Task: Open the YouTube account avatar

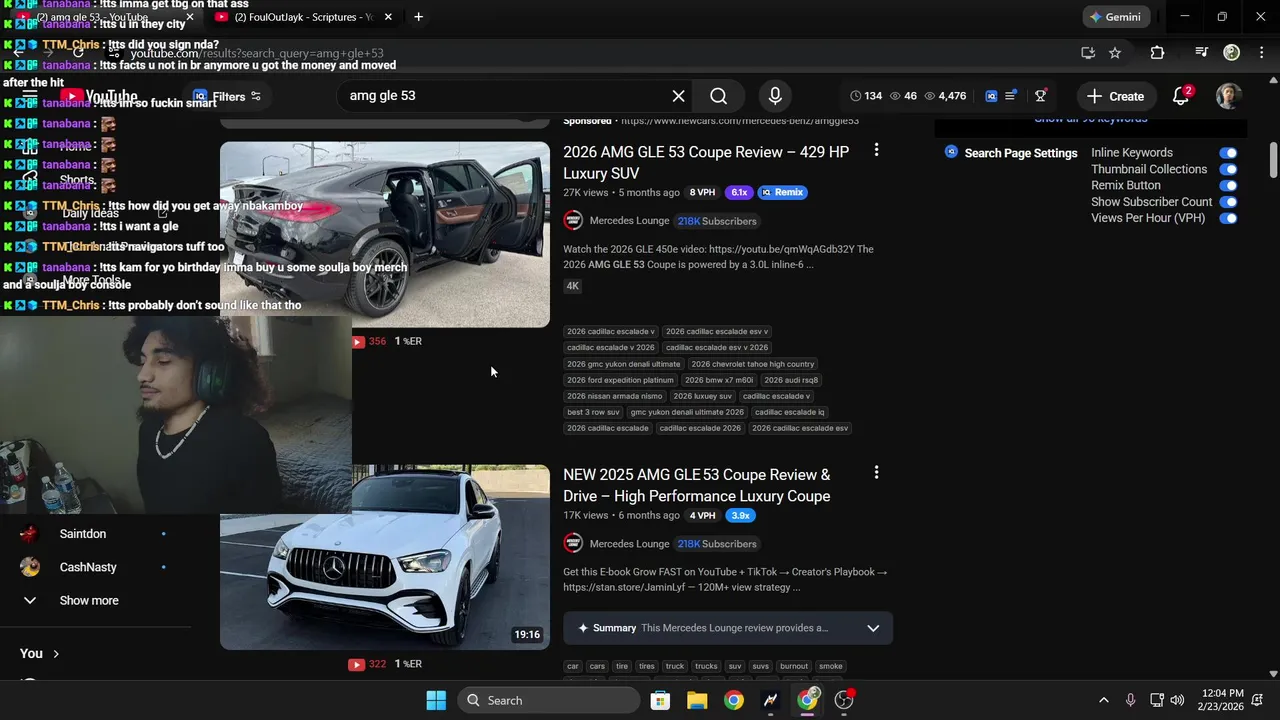Action: pos(1229,96)
